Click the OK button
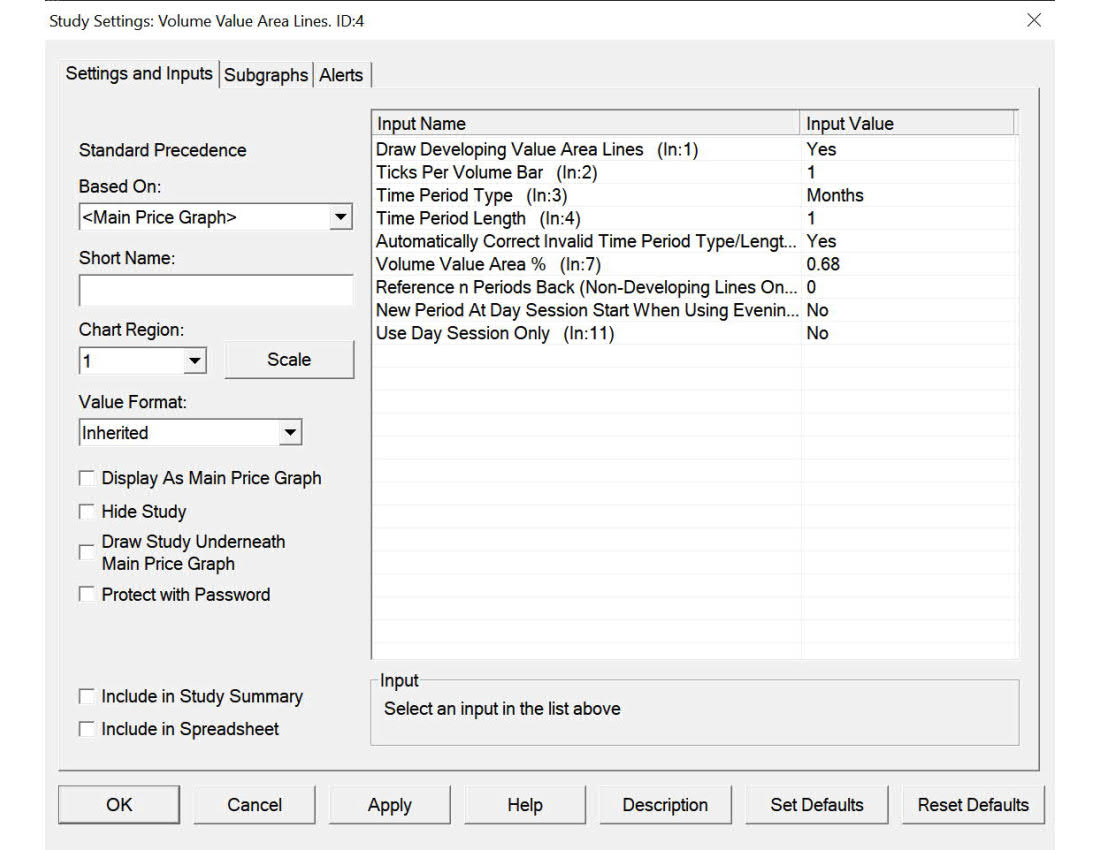Image resolution: width=1100 pixels, height=850 pixels. point(119,805)
